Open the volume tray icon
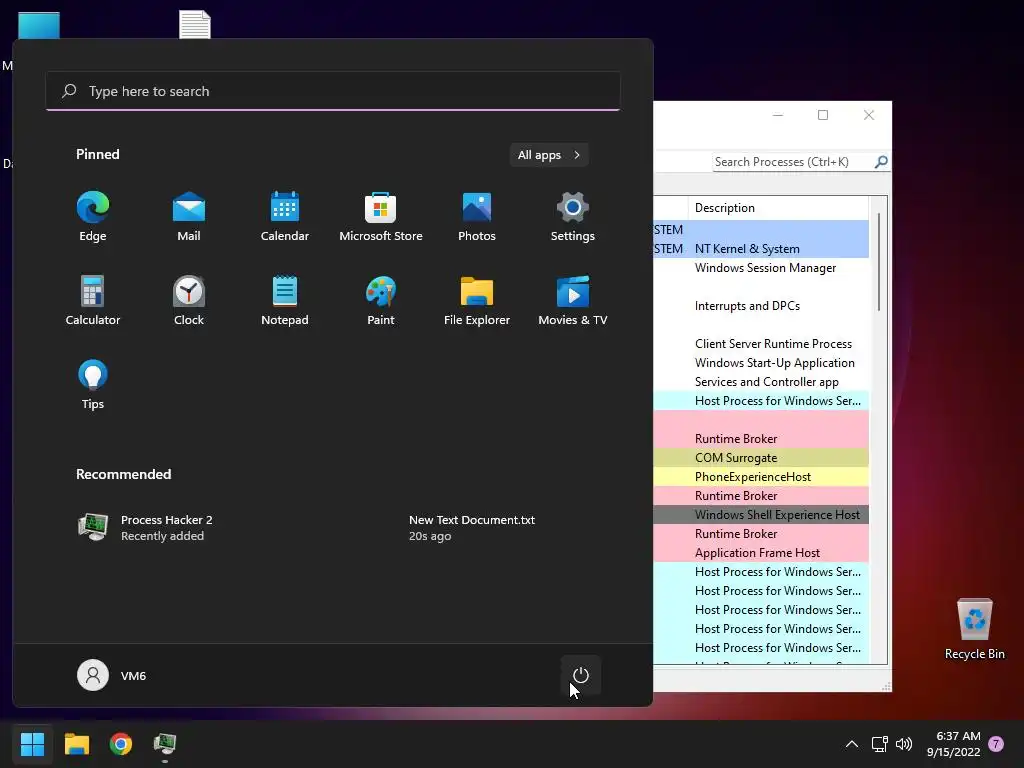 904,744
